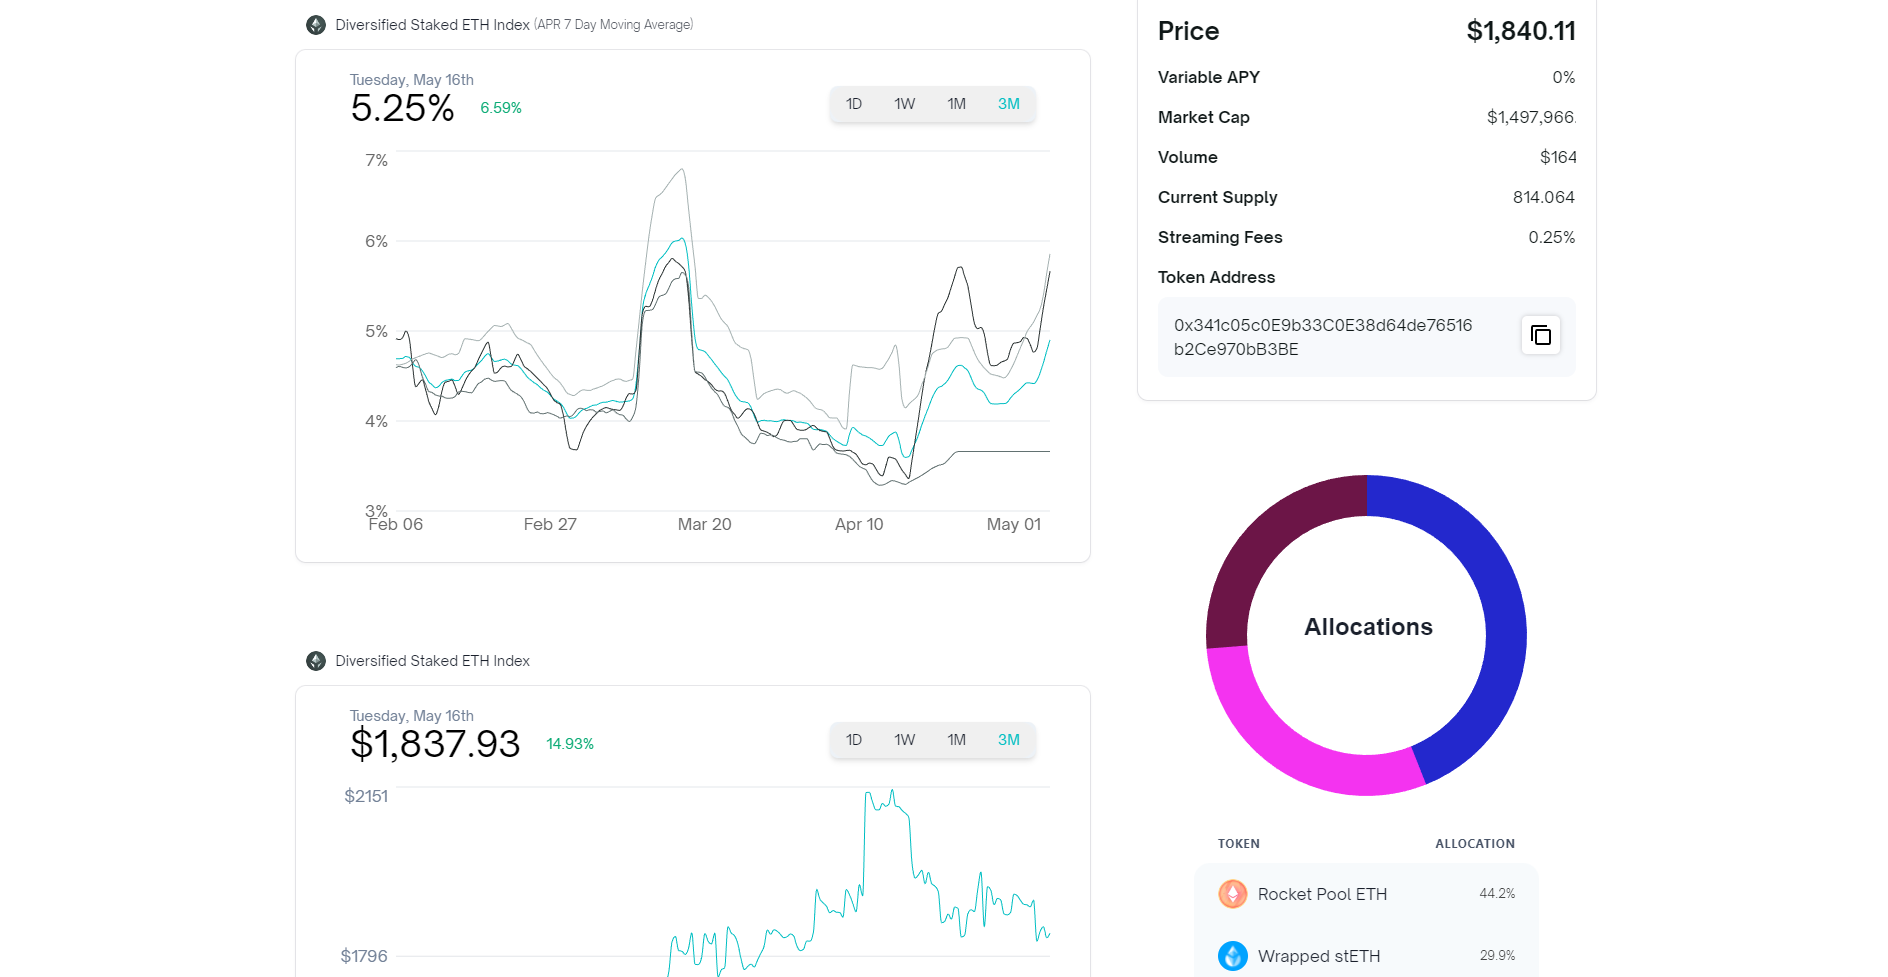
Task: Click the ALLOCATION column header
Action: 1475,844
